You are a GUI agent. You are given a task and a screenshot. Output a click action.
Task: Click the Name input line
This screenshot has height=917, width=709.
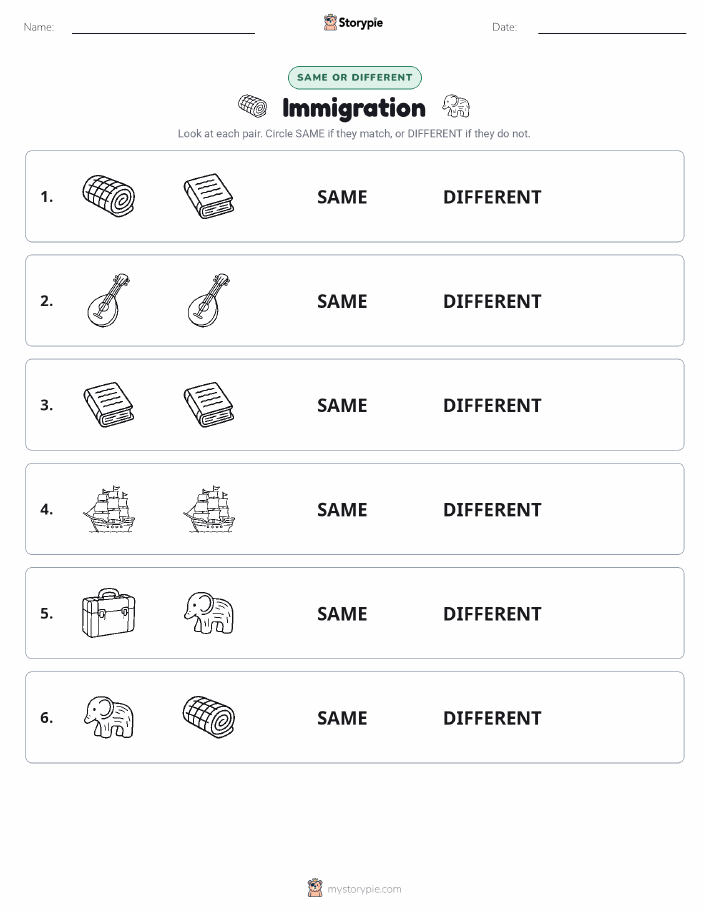coord(163,27)
